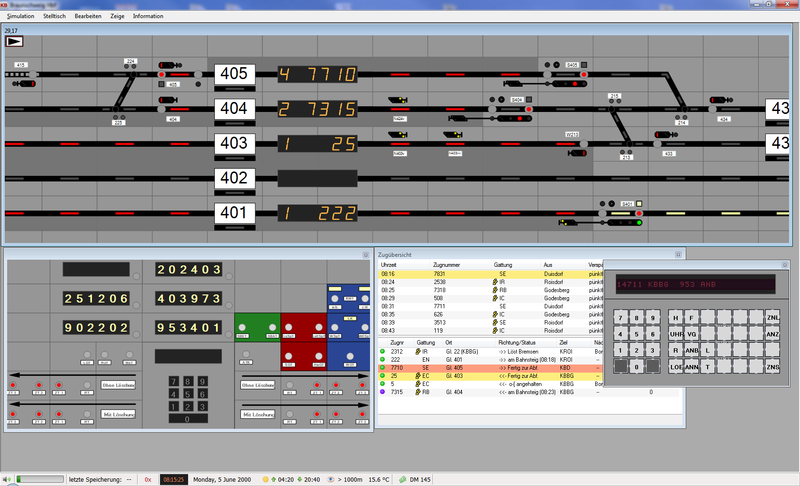Select train 7710 row in Zugübersicht list
Image resolution: width=800 pixels, height=486 pixels.
click(480, 367)
